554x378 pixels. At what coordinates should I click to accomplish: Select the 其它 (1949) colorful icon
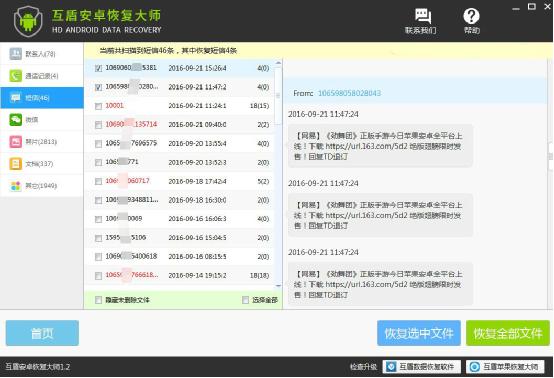click(x=16, y=185)
